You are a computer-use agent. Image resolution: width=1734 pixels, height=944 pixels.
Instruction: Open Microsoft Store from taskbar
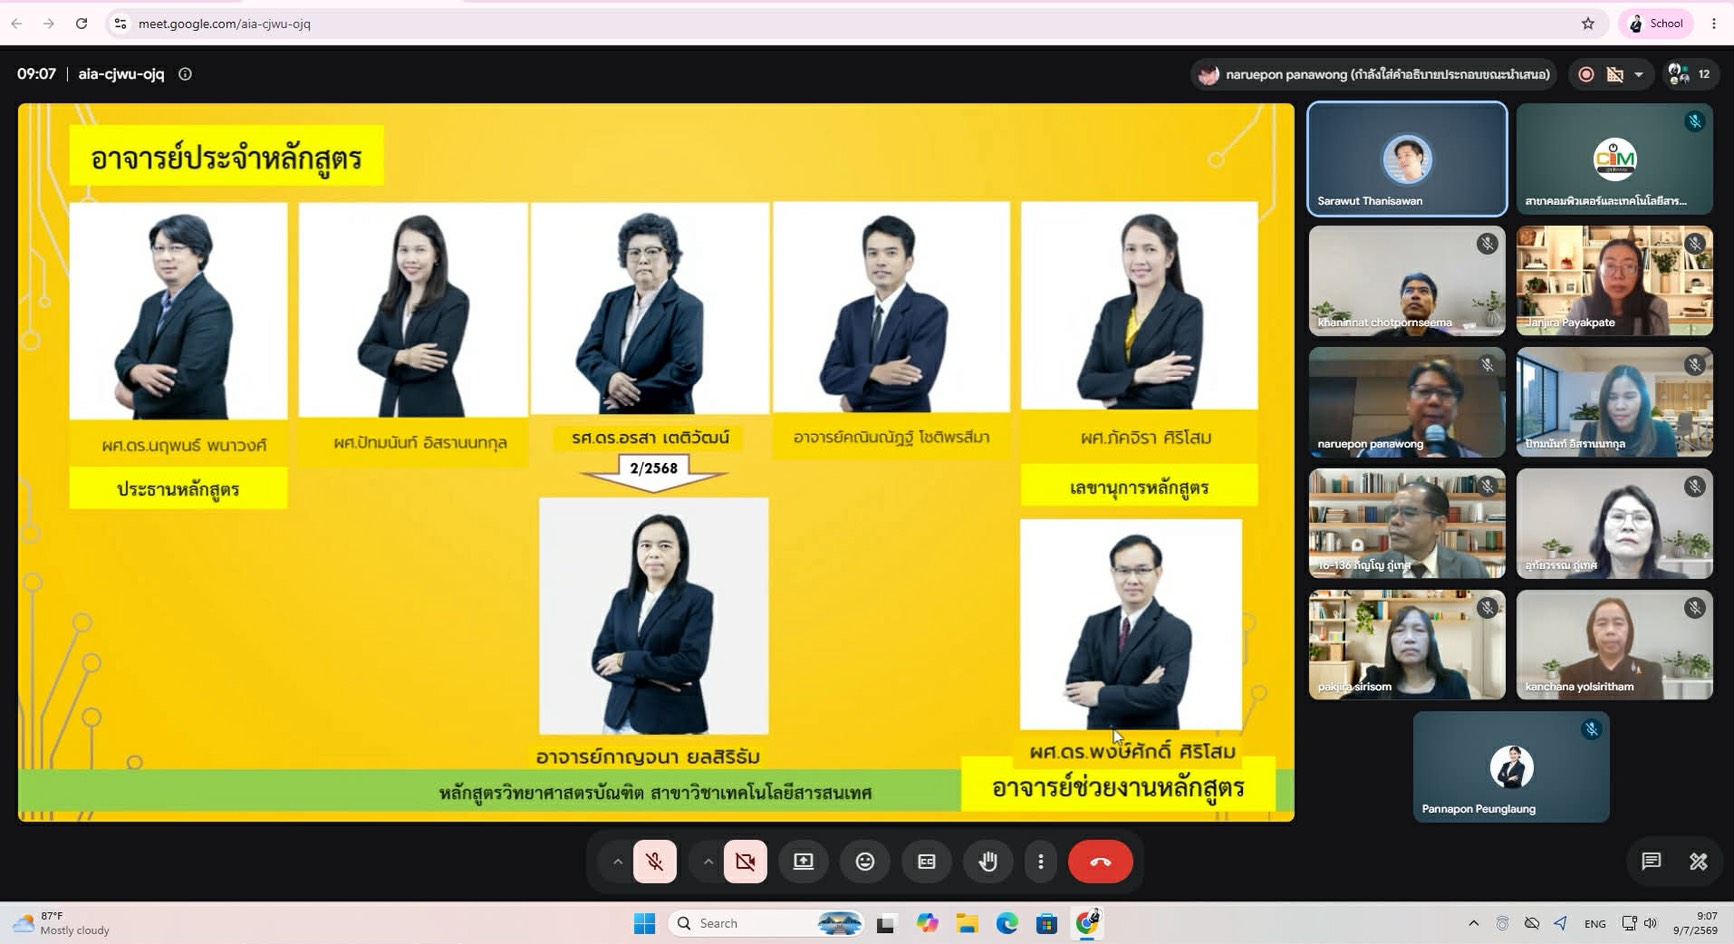coord(1047,923)
